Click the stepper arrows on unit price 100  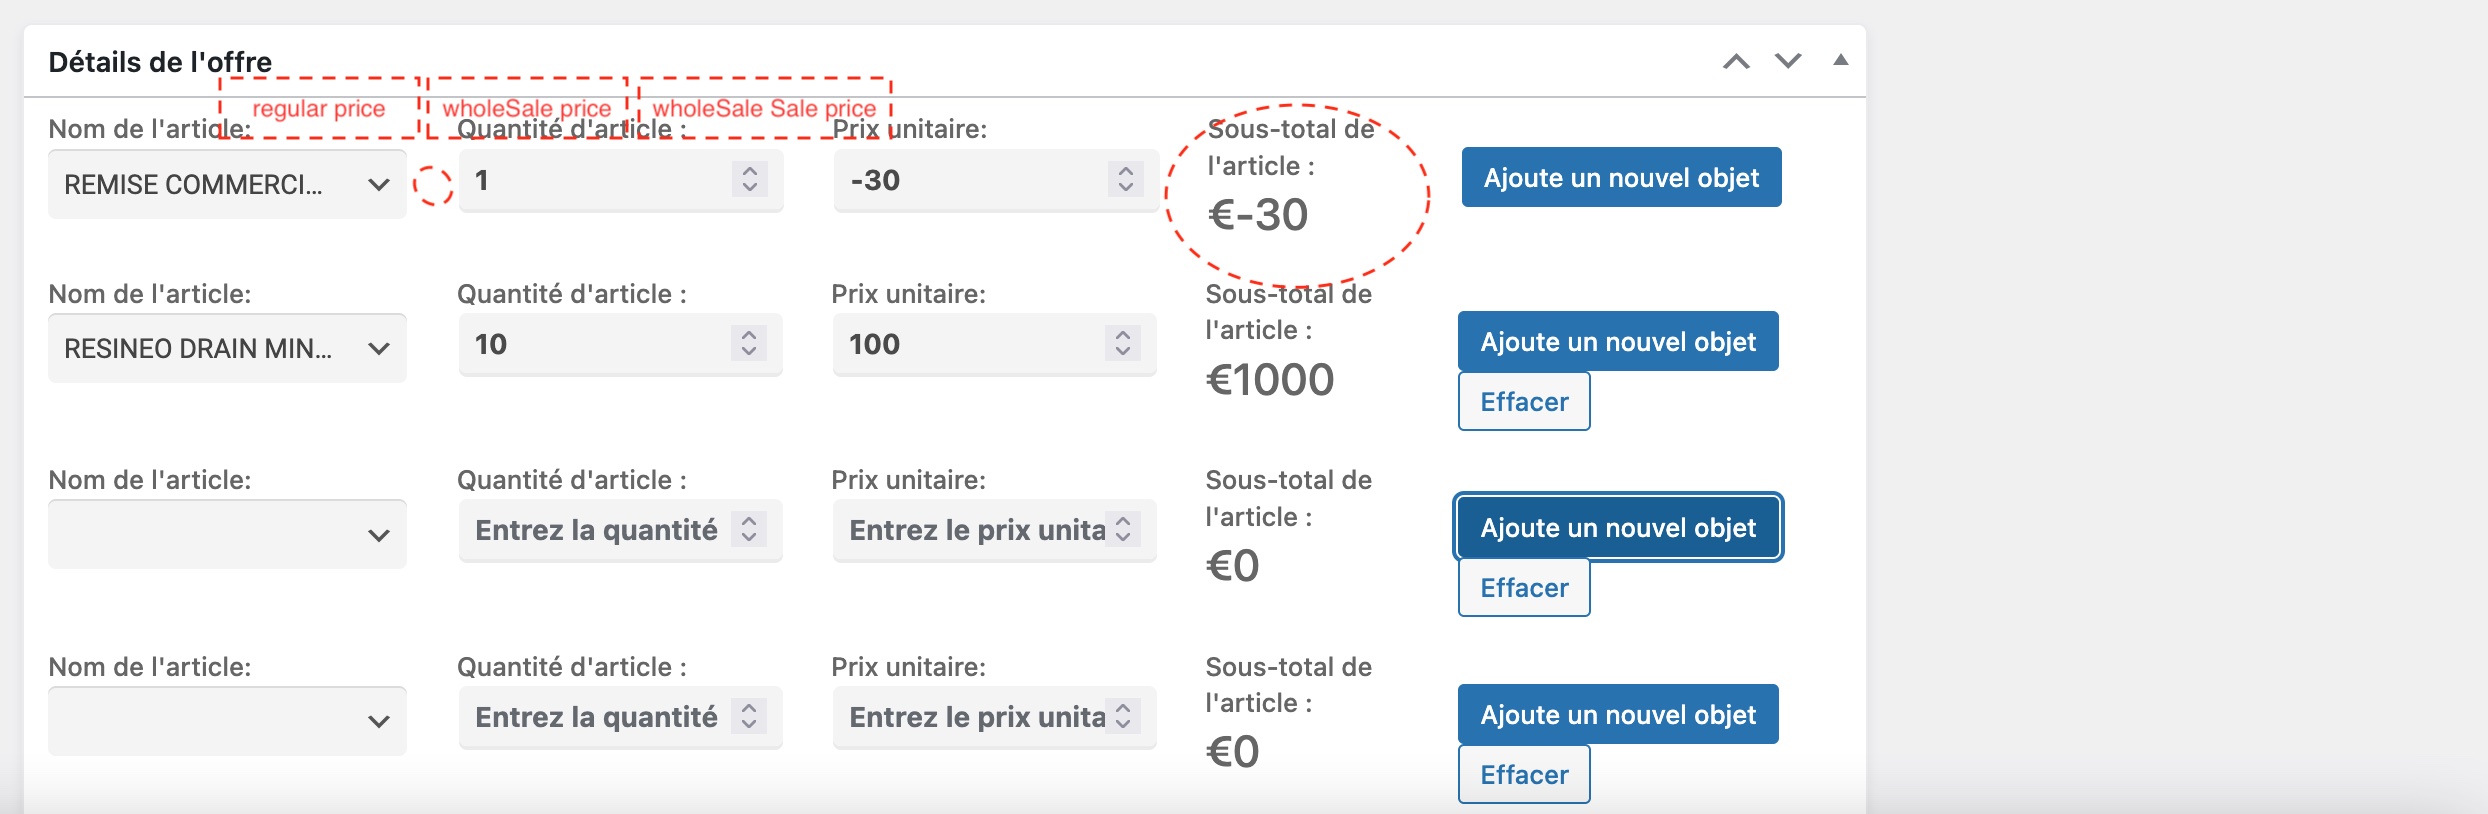1123,343
